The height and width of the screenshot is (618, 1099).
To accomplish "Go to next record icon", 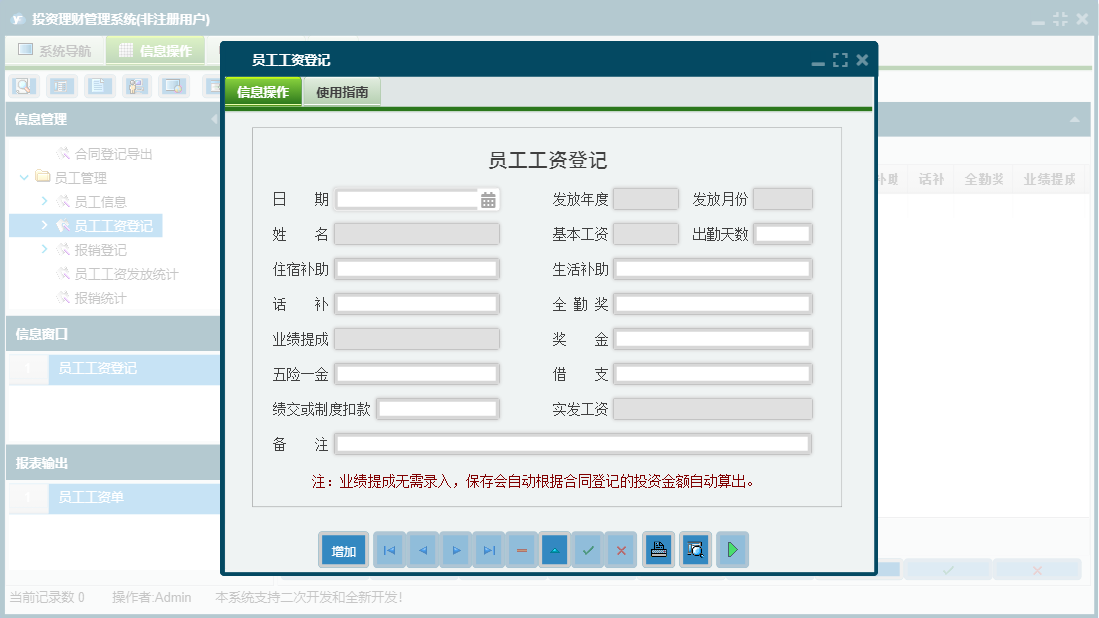I will tap(455, 549).
